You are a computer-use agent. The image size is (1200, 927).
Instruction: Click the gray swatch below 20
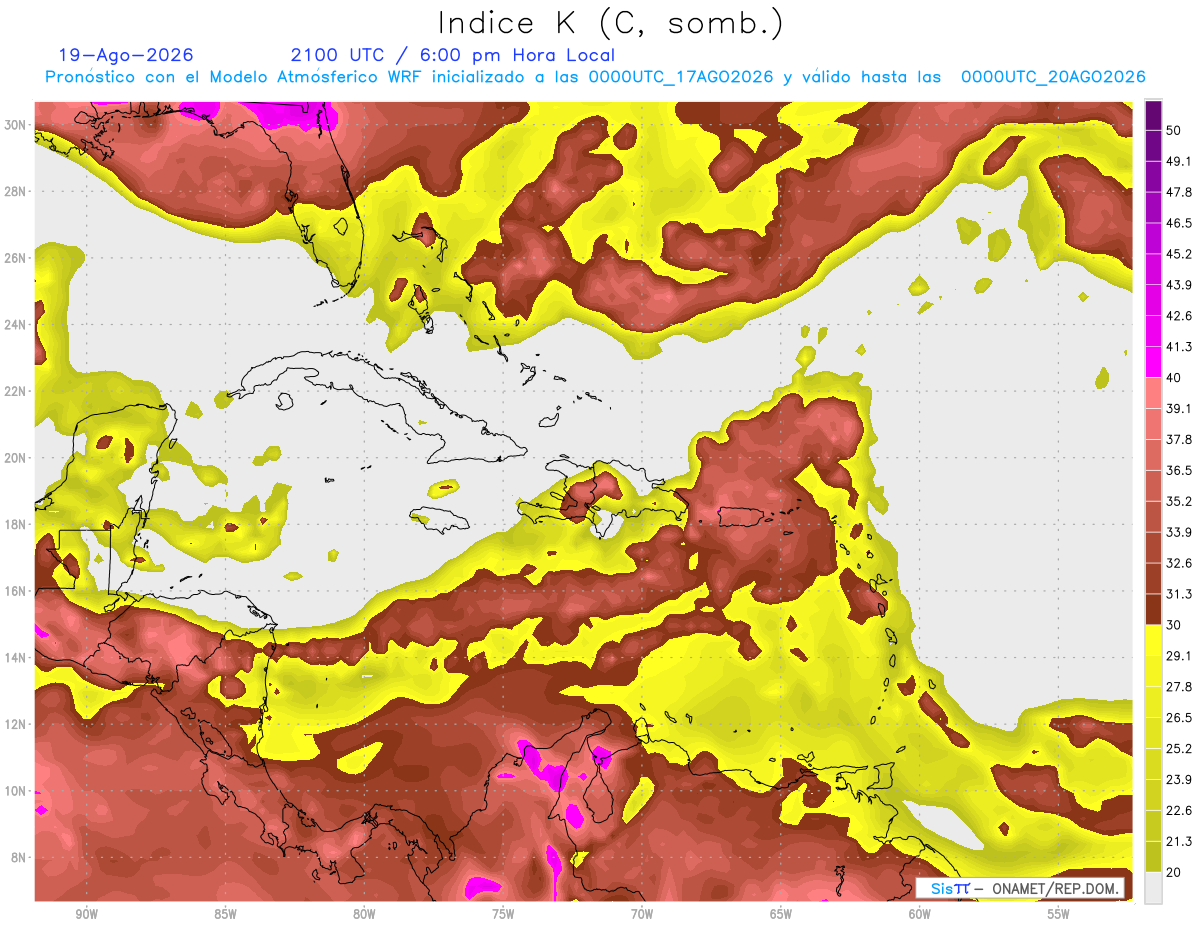click(1153, 887)
